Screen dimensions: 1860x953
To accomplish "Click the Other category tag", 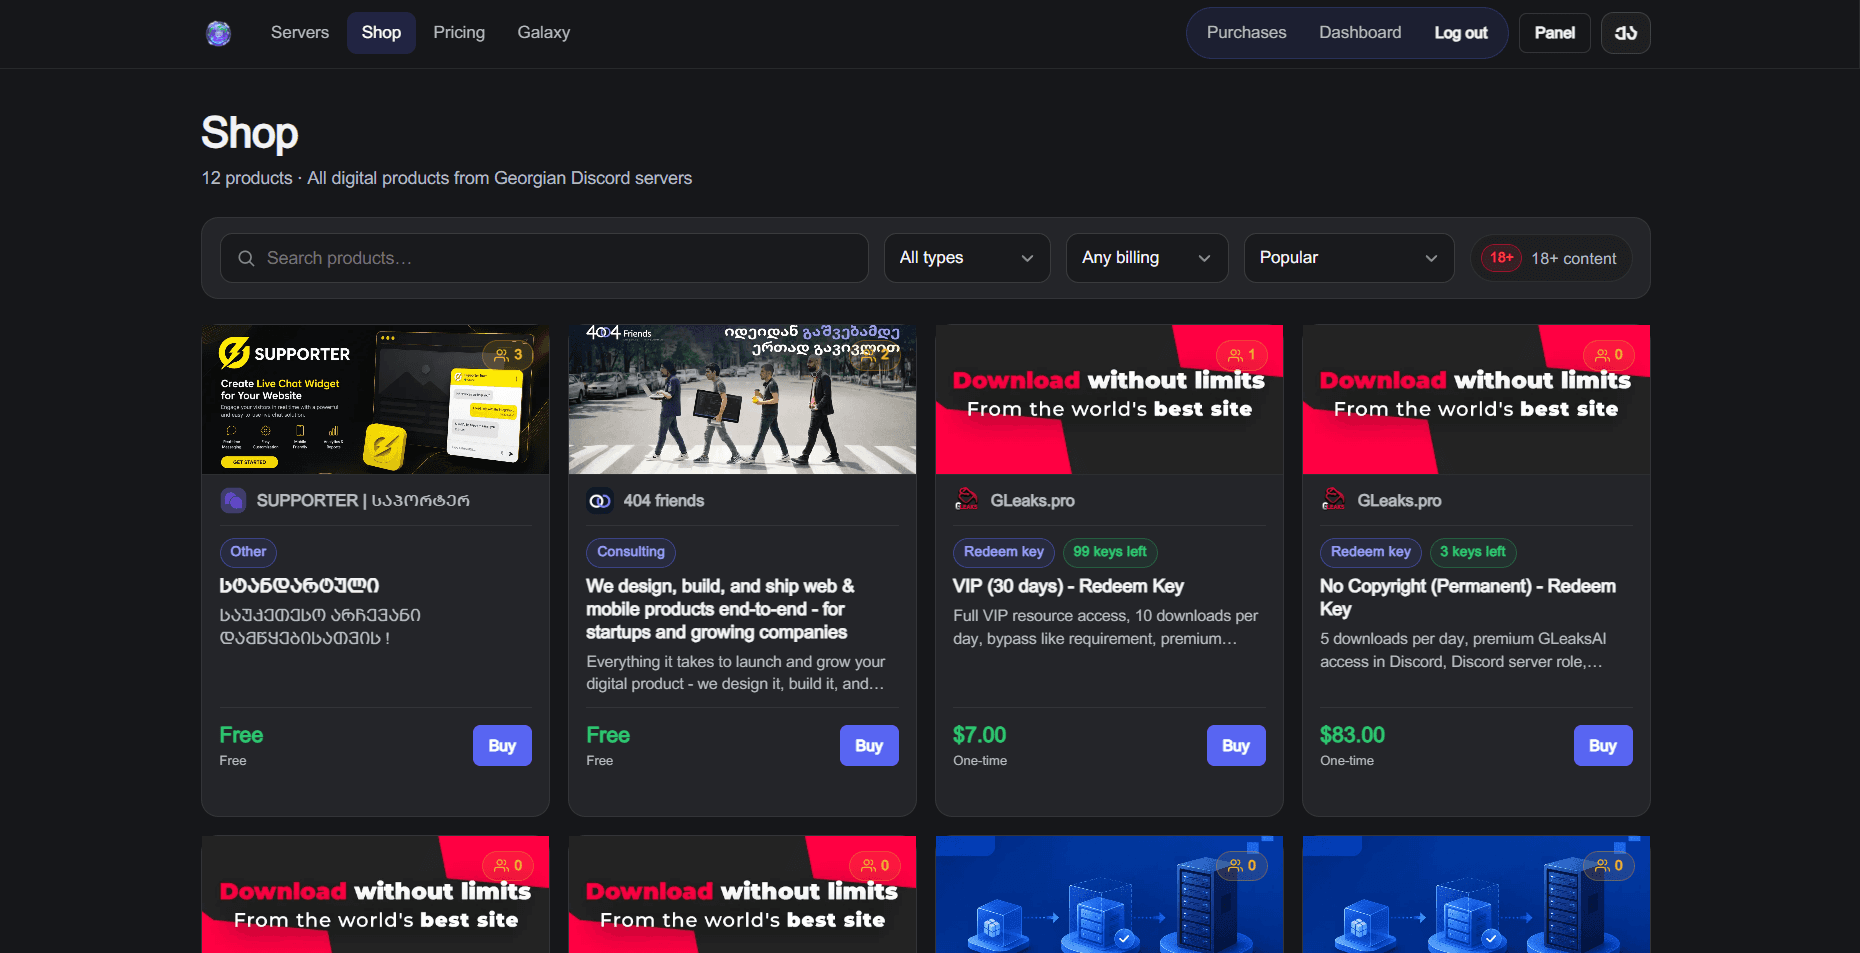I will pos(248,552).
